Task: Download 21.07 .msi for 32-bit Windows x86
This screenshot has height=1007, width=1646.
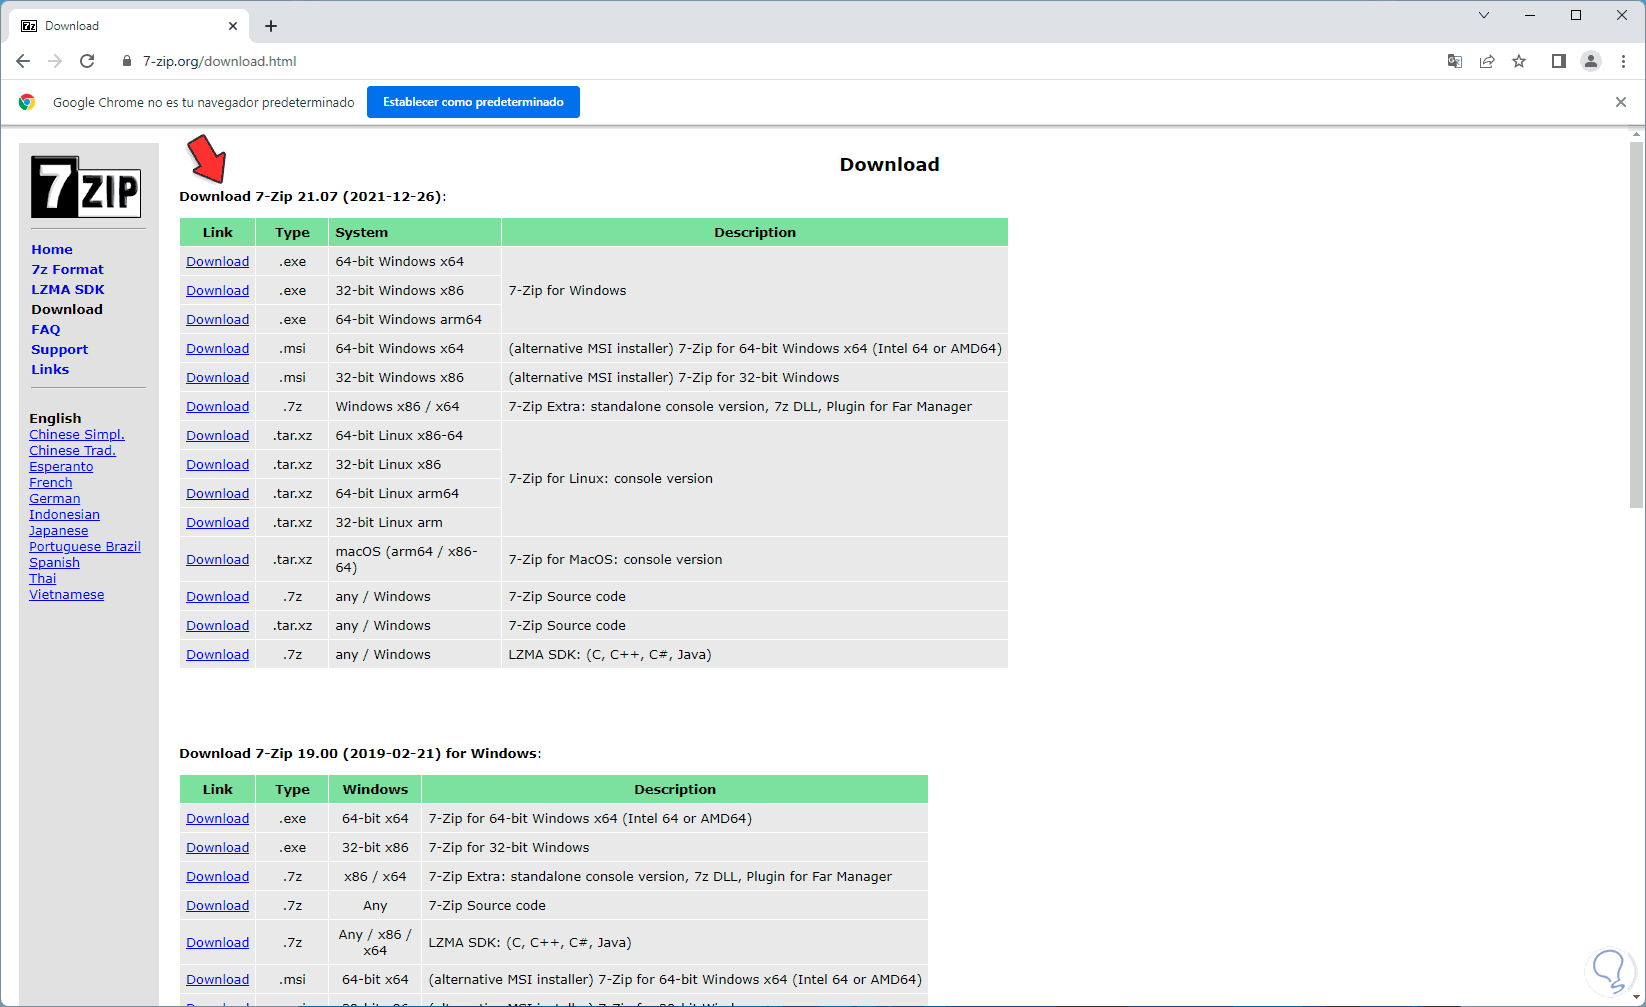Action: (217, 378)
